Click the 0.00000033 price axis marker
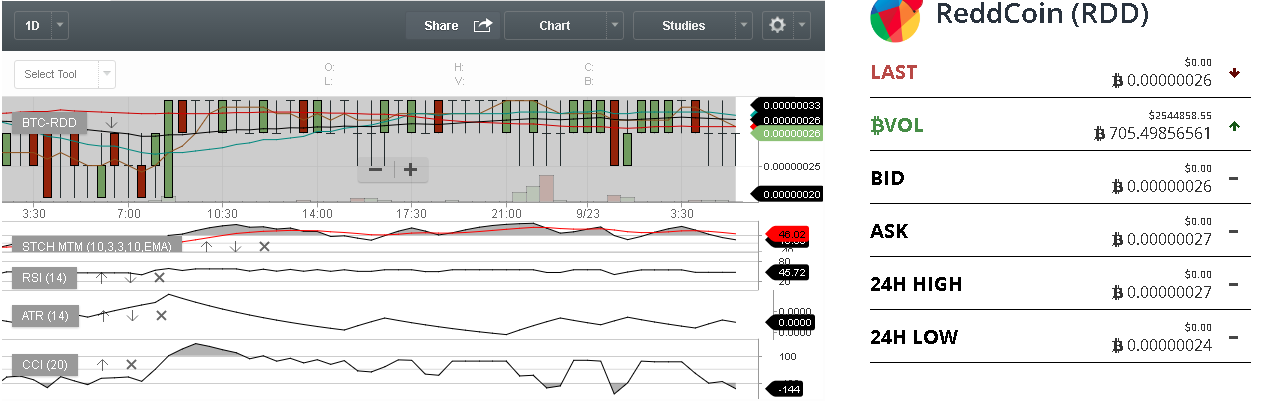 788,105
